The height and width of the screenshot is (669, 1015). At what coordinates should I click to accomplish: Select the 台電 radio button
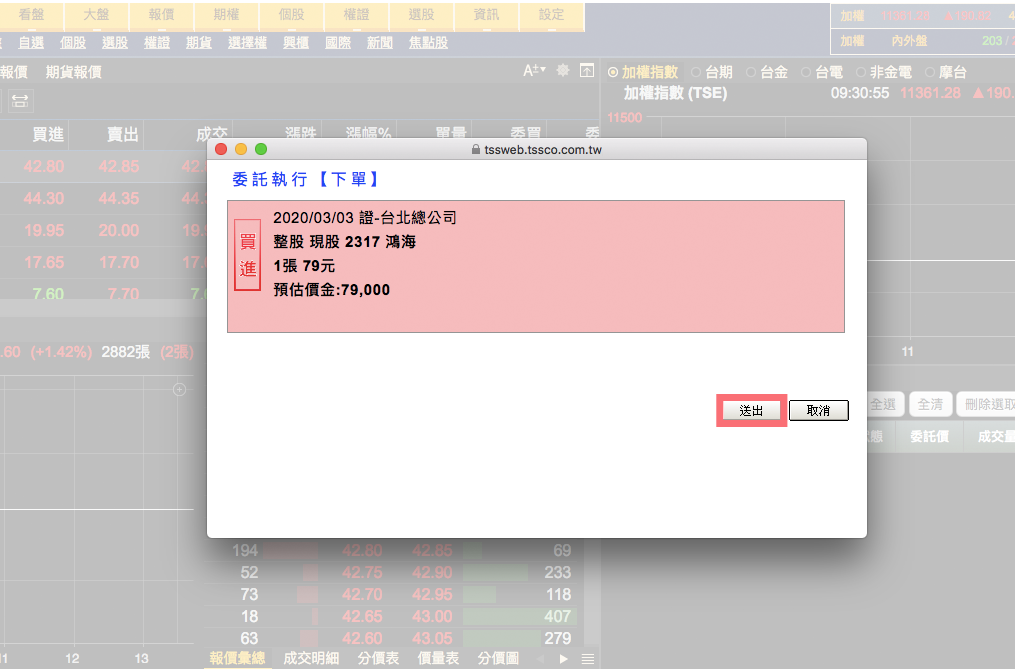pyautogui.click(x=806, y=72)
